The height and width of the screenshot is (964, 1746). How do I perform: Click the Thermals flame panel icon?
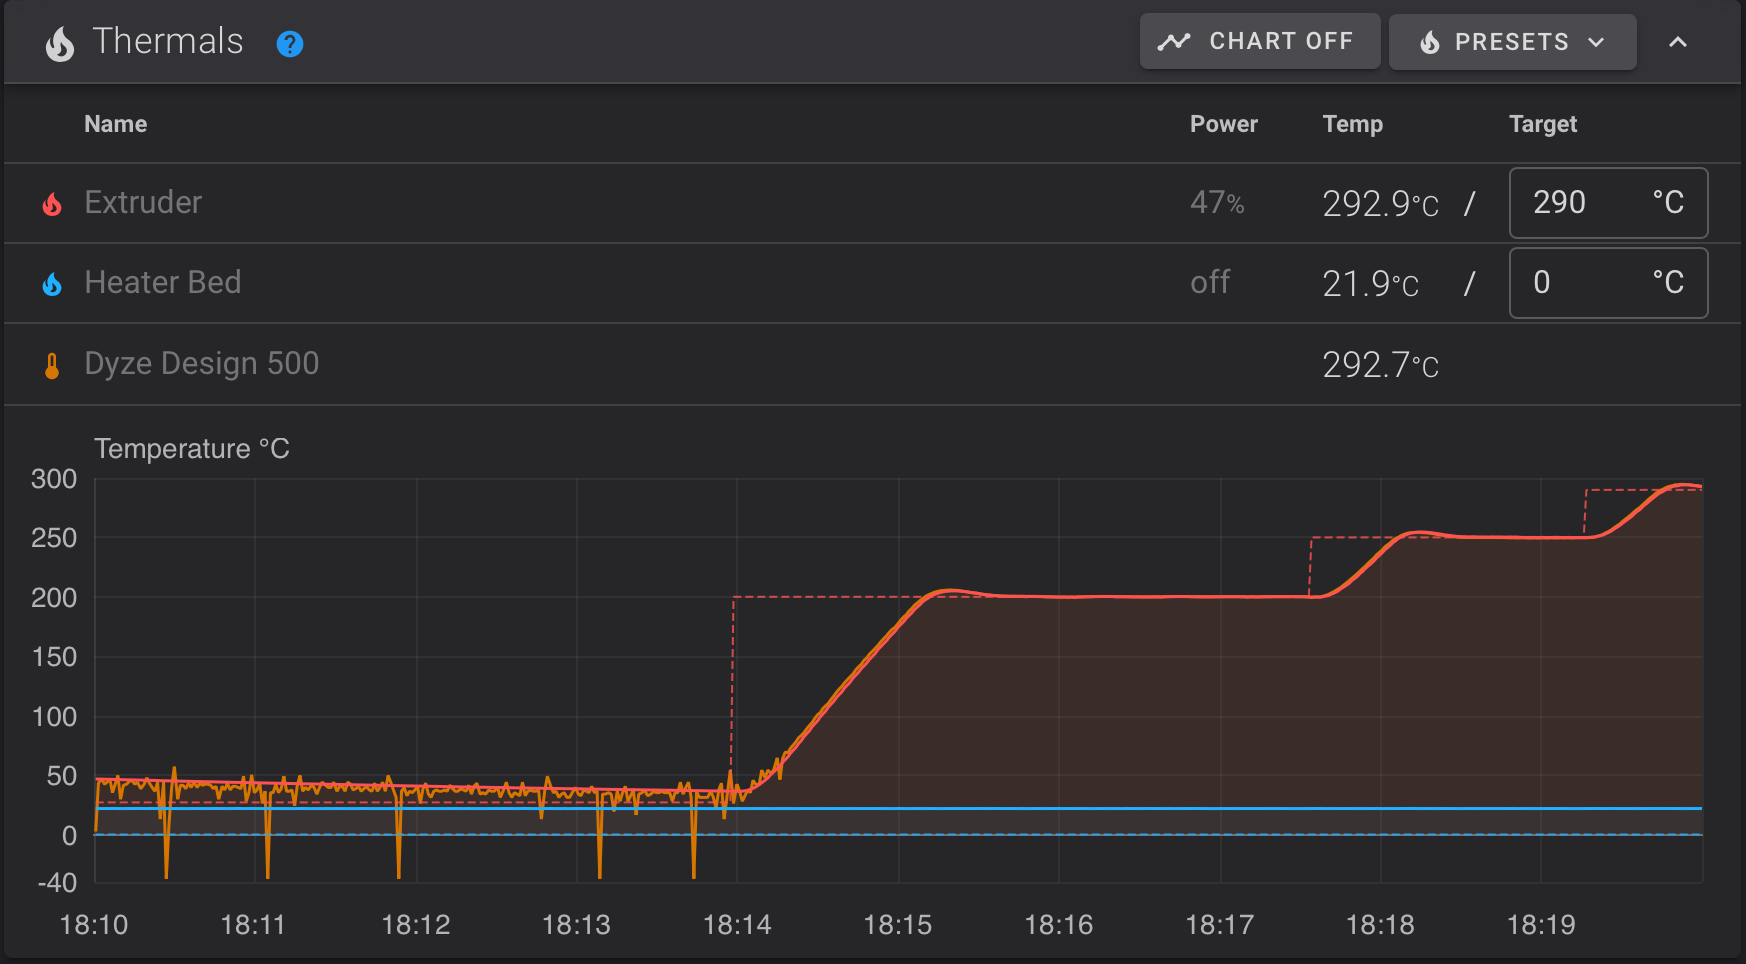point(60,43)
